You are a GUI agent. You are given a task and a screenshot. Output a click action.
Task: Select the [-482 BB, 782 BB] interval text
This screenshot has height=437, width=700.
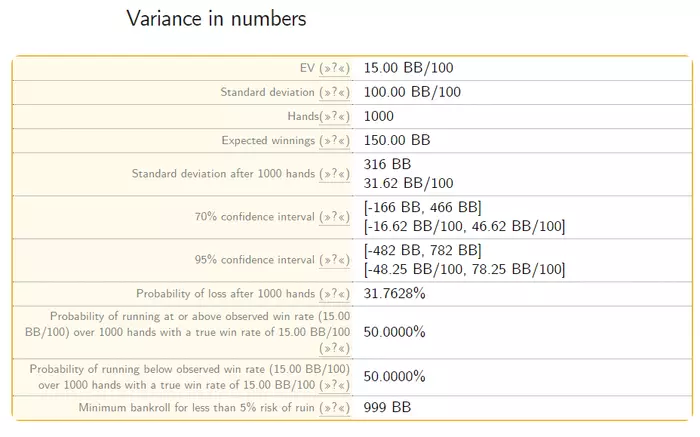coord(423,250)
